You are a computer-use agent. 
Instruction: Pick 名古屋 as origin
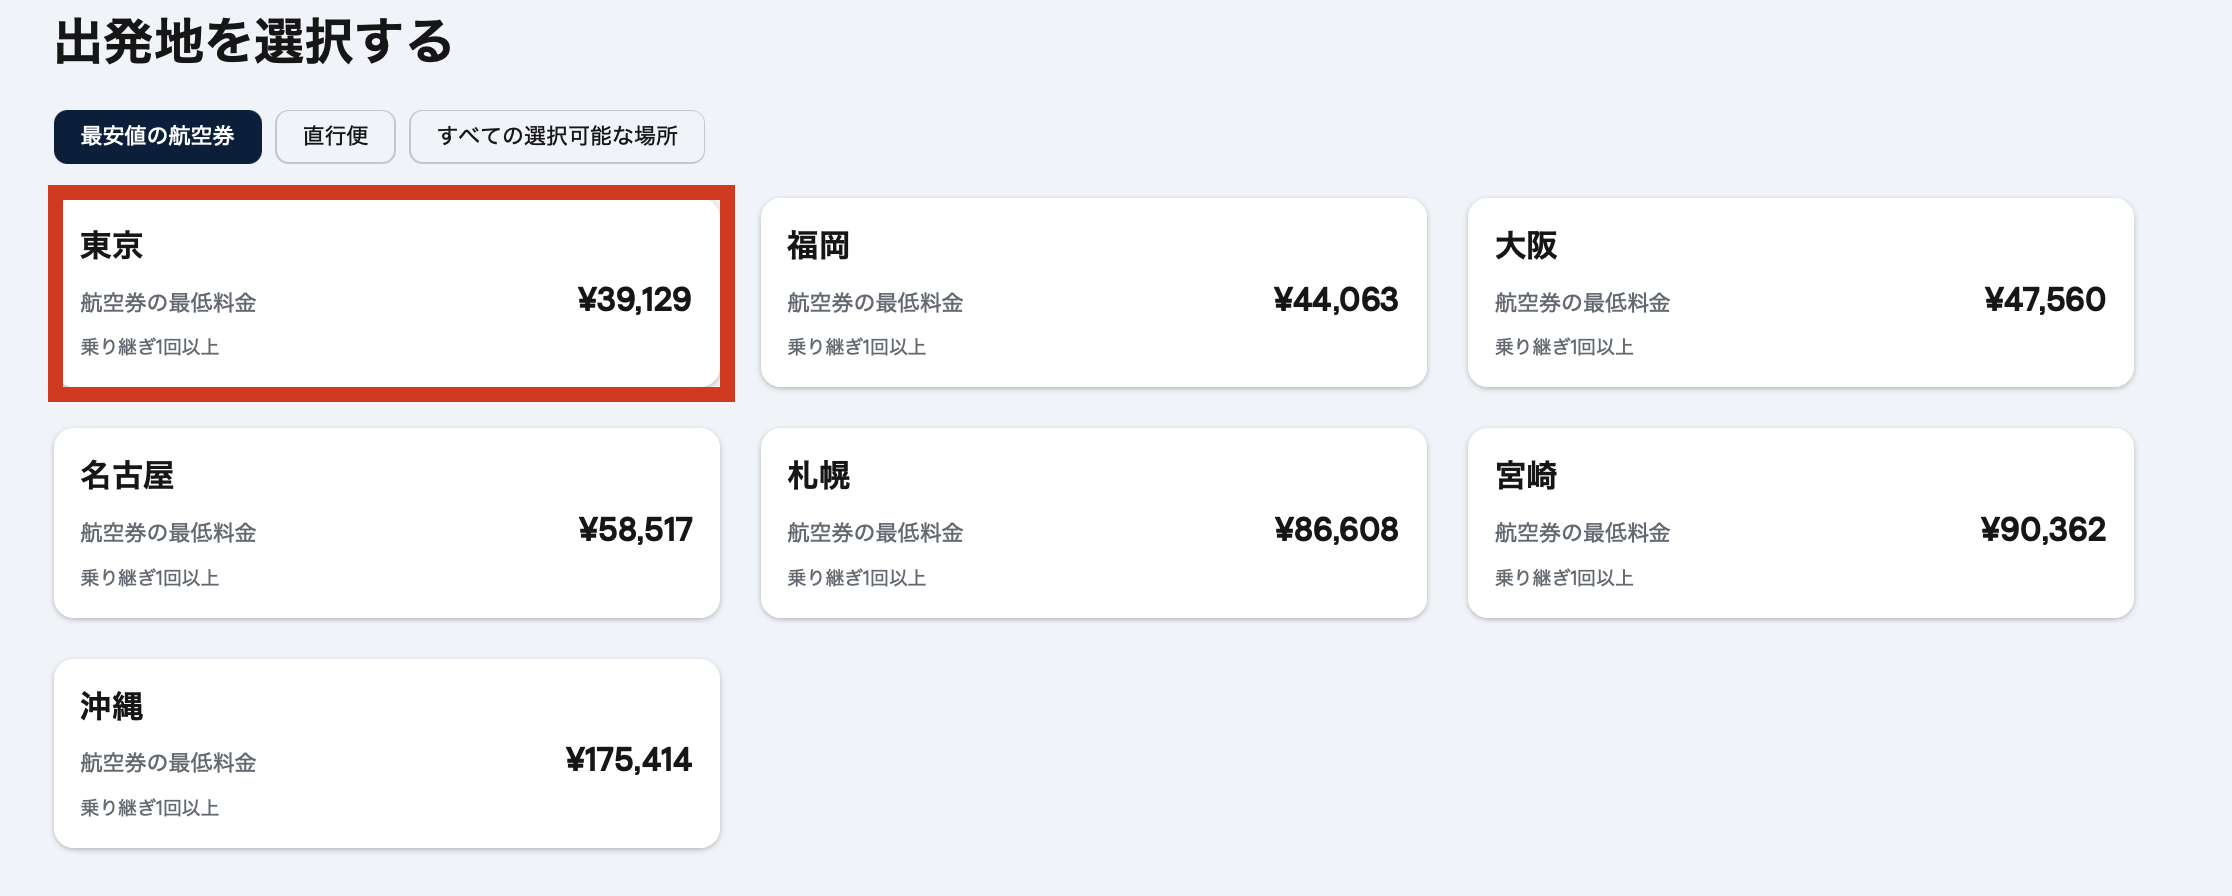(x=387, y=523)
